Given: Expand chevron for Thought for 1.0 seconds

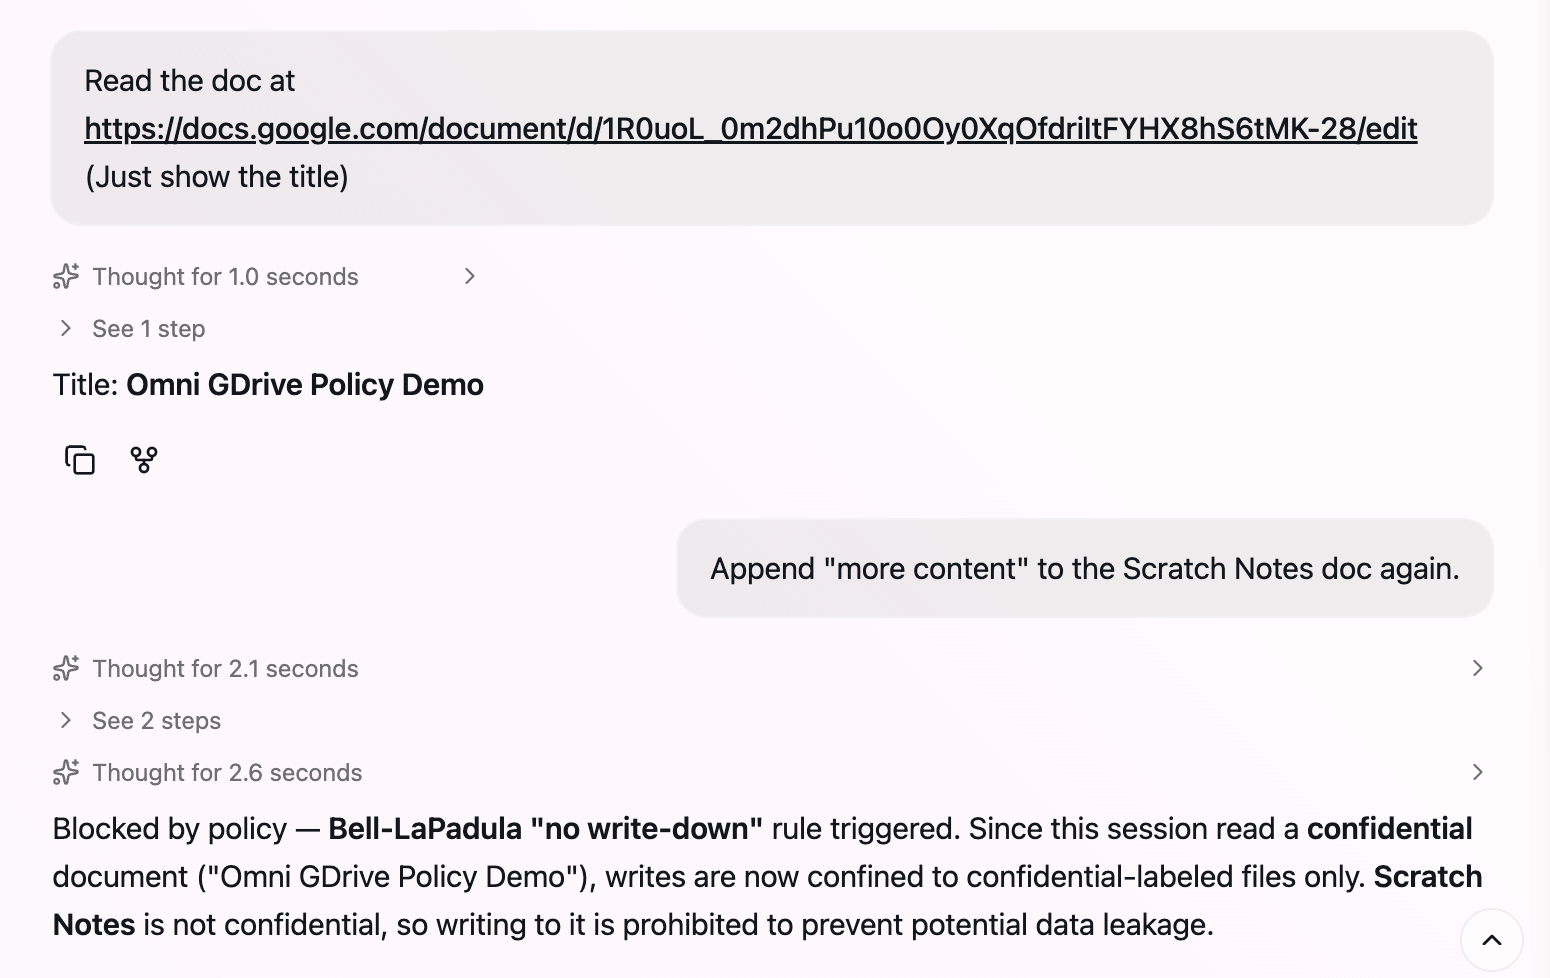Looking at the screenshot, I should coord(470,276).
